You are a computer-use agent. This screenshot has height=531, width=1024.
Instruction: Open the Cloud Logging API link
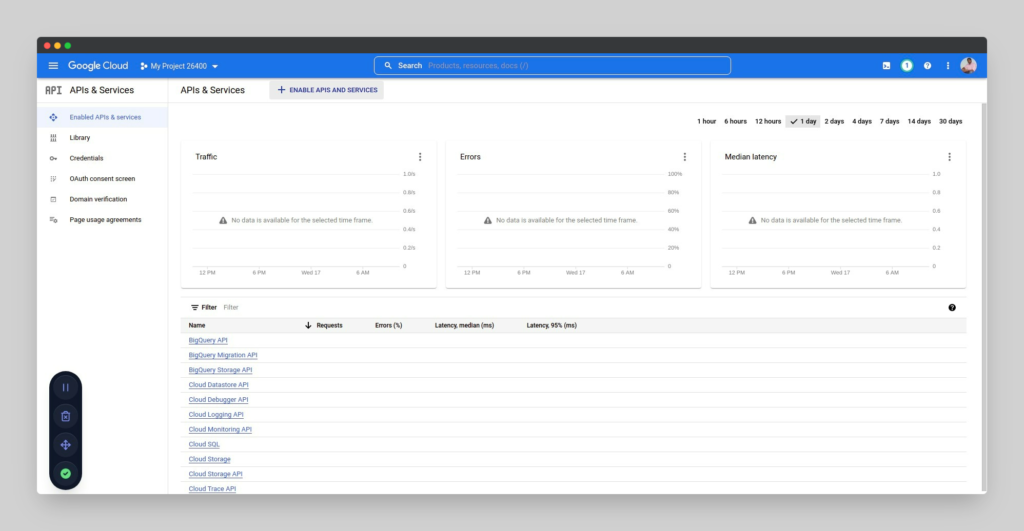[216, 415]
